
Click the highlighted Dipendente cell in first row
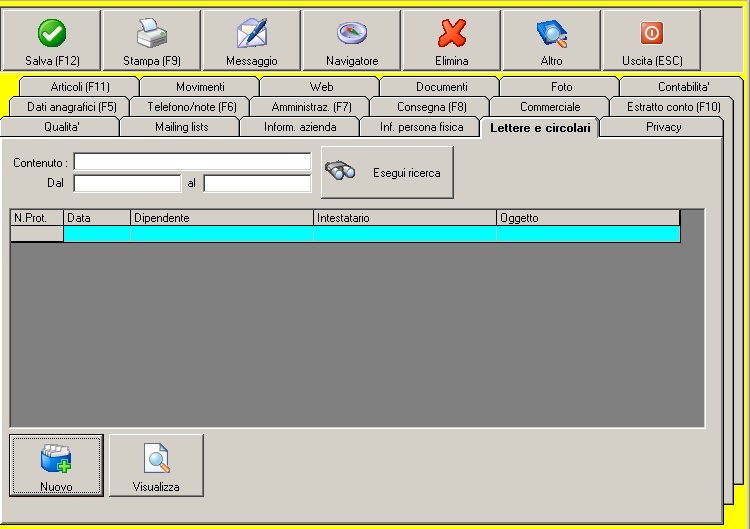point(222,234)
